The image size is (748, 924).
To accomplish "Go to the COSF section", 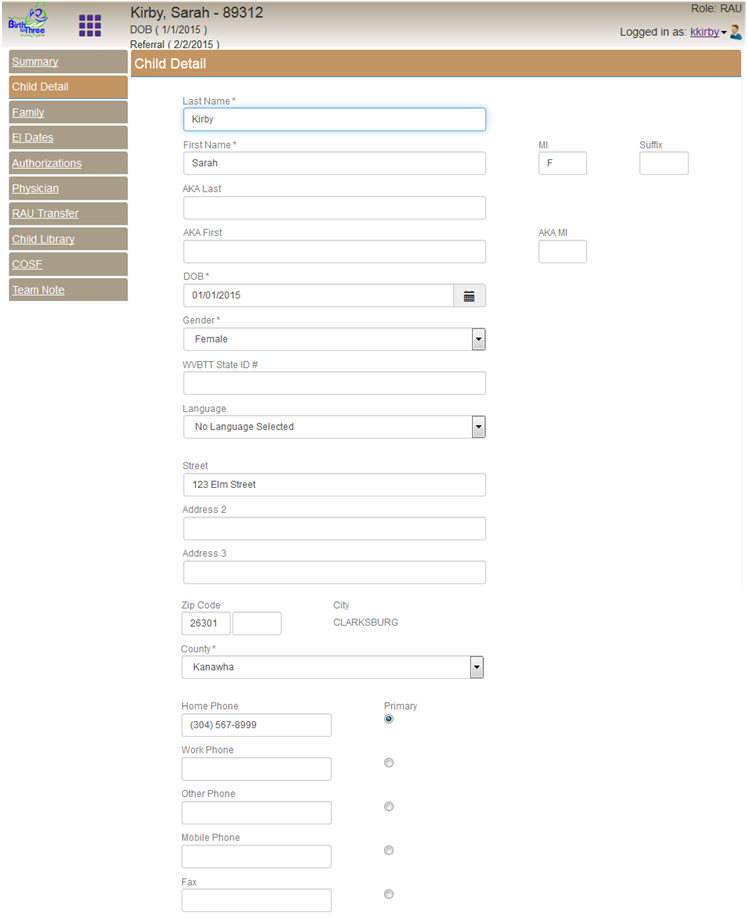I will pos(68,265).
